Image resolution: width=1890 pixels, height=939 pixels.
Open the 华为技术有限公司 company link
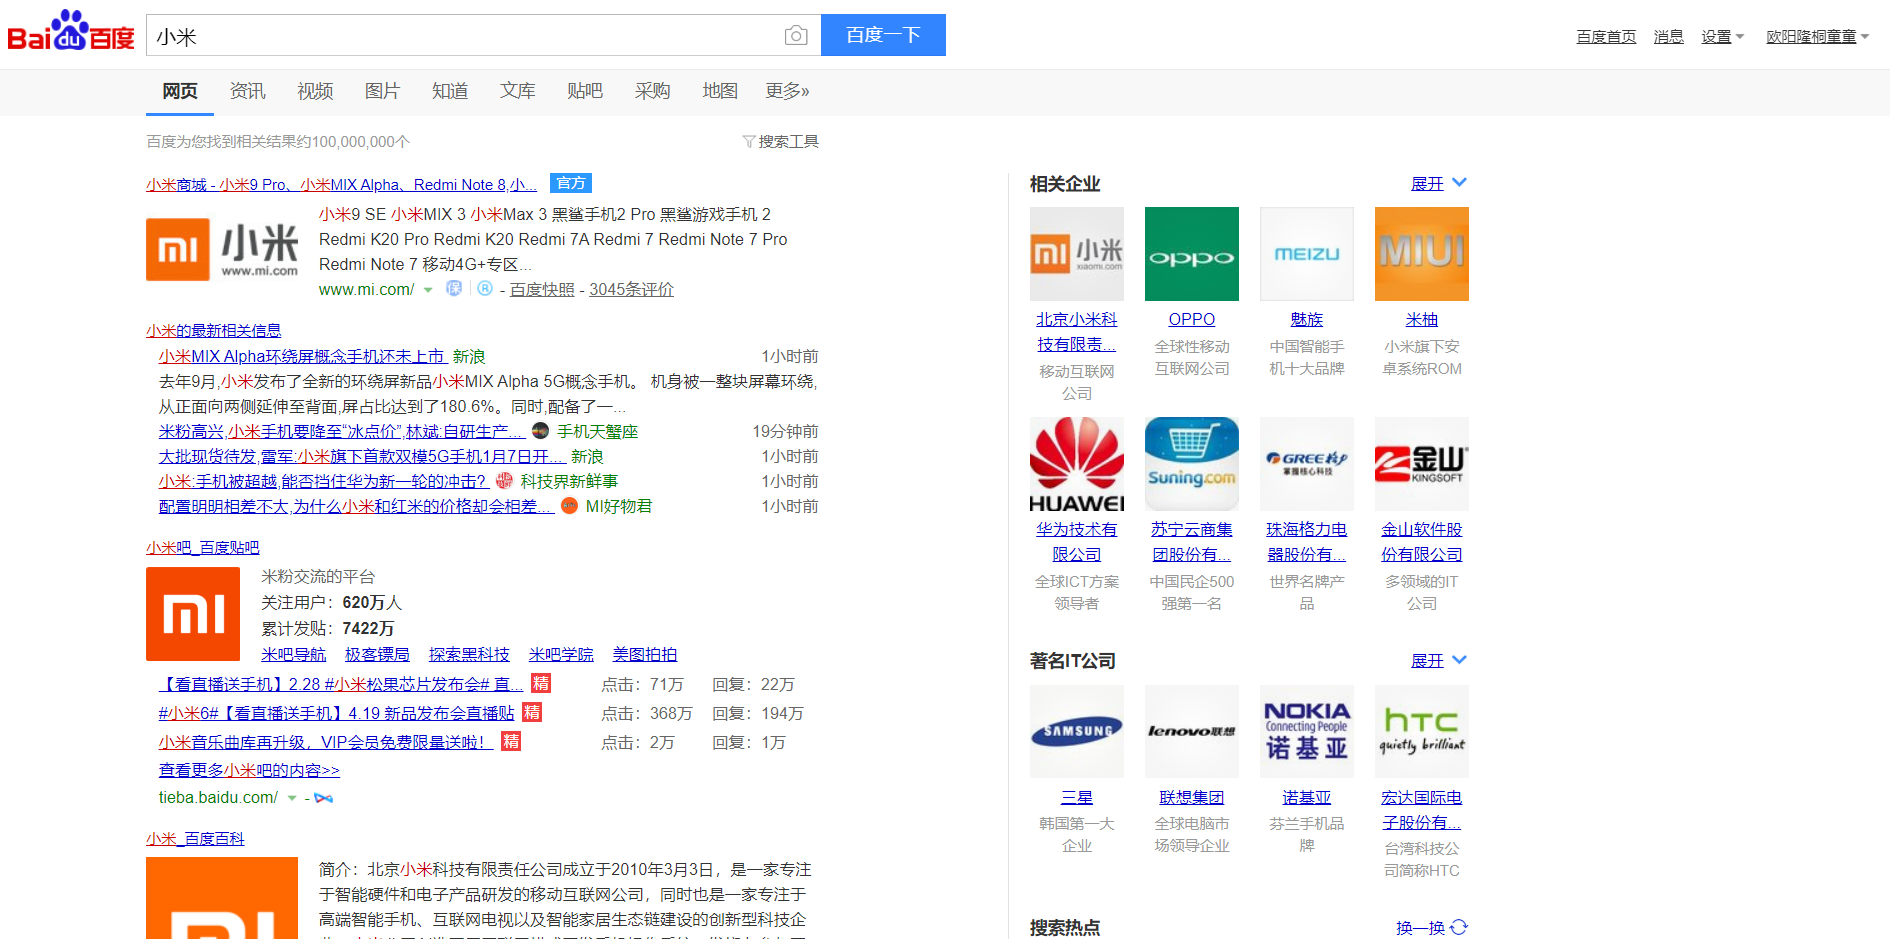(x=1077, y=542)
